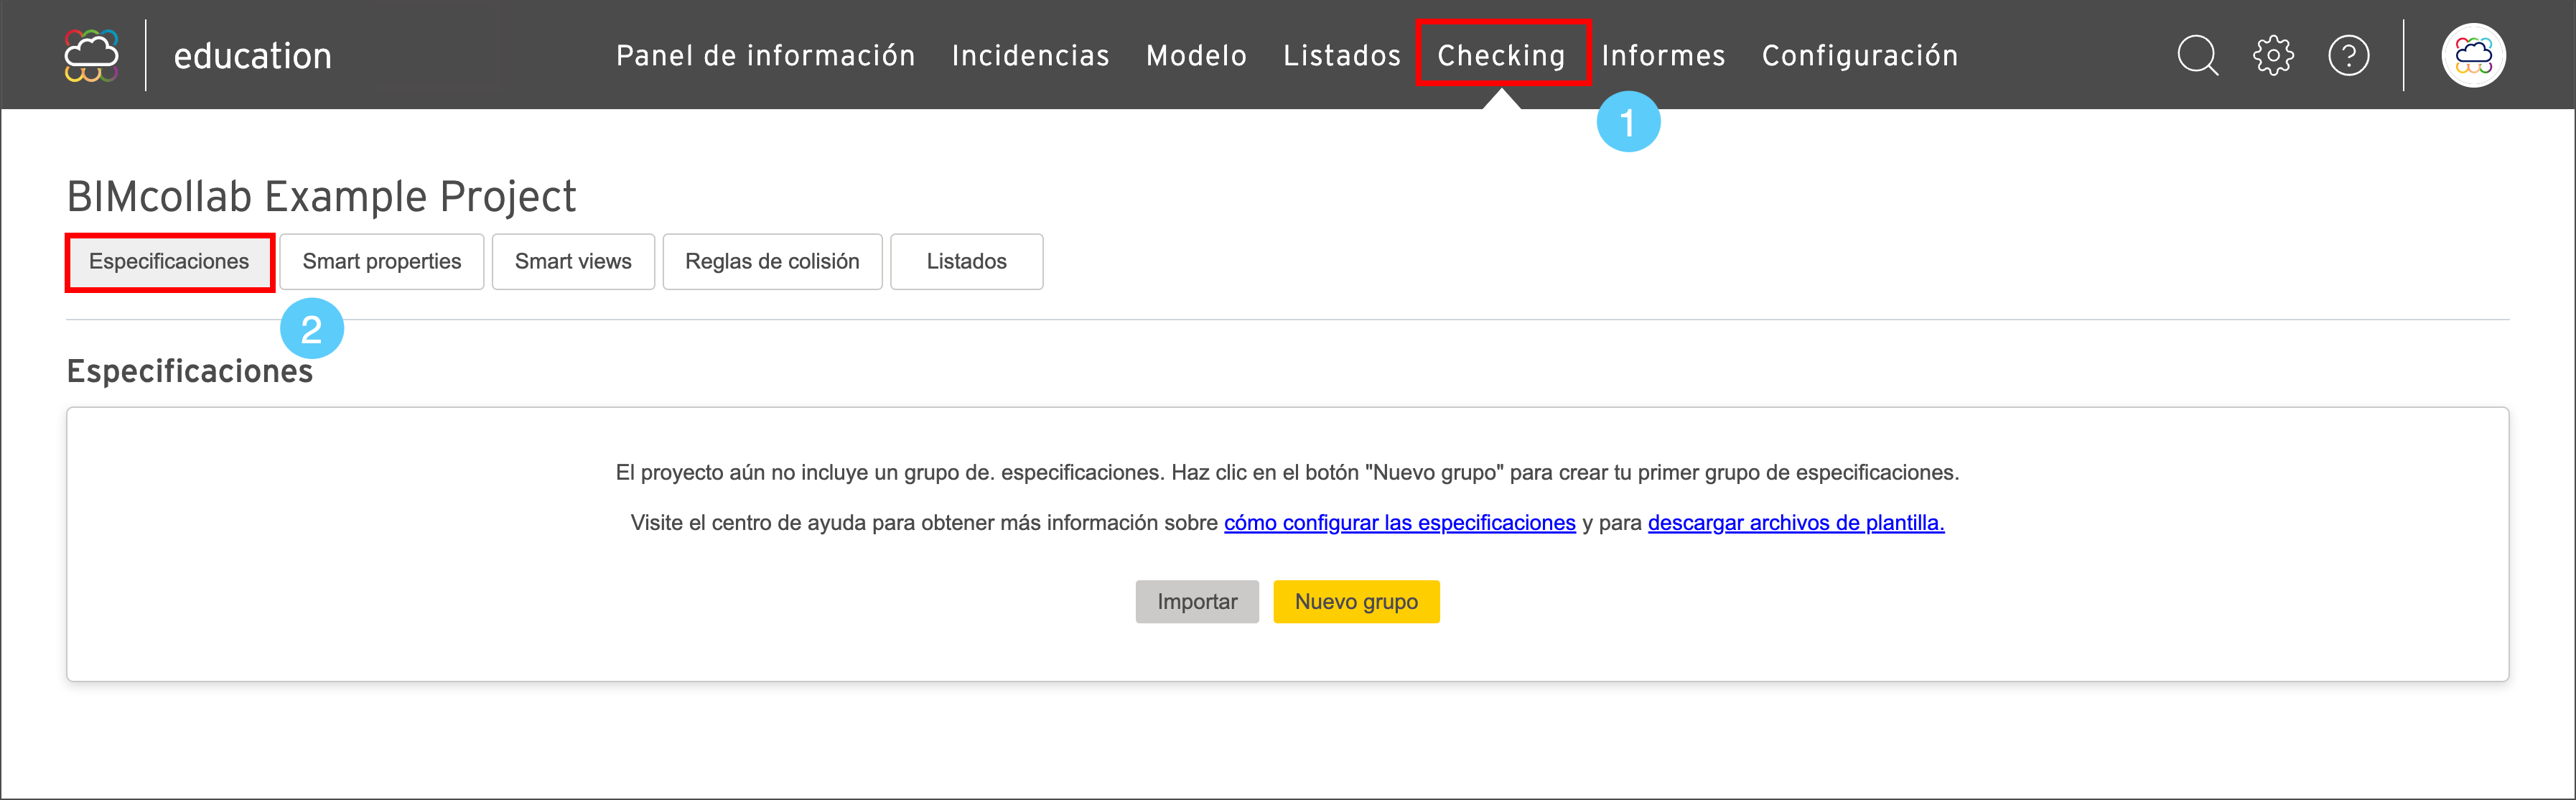The image size is (2576, 800).
Task: Switch to the Especificaciones tab
Action: 169,262
